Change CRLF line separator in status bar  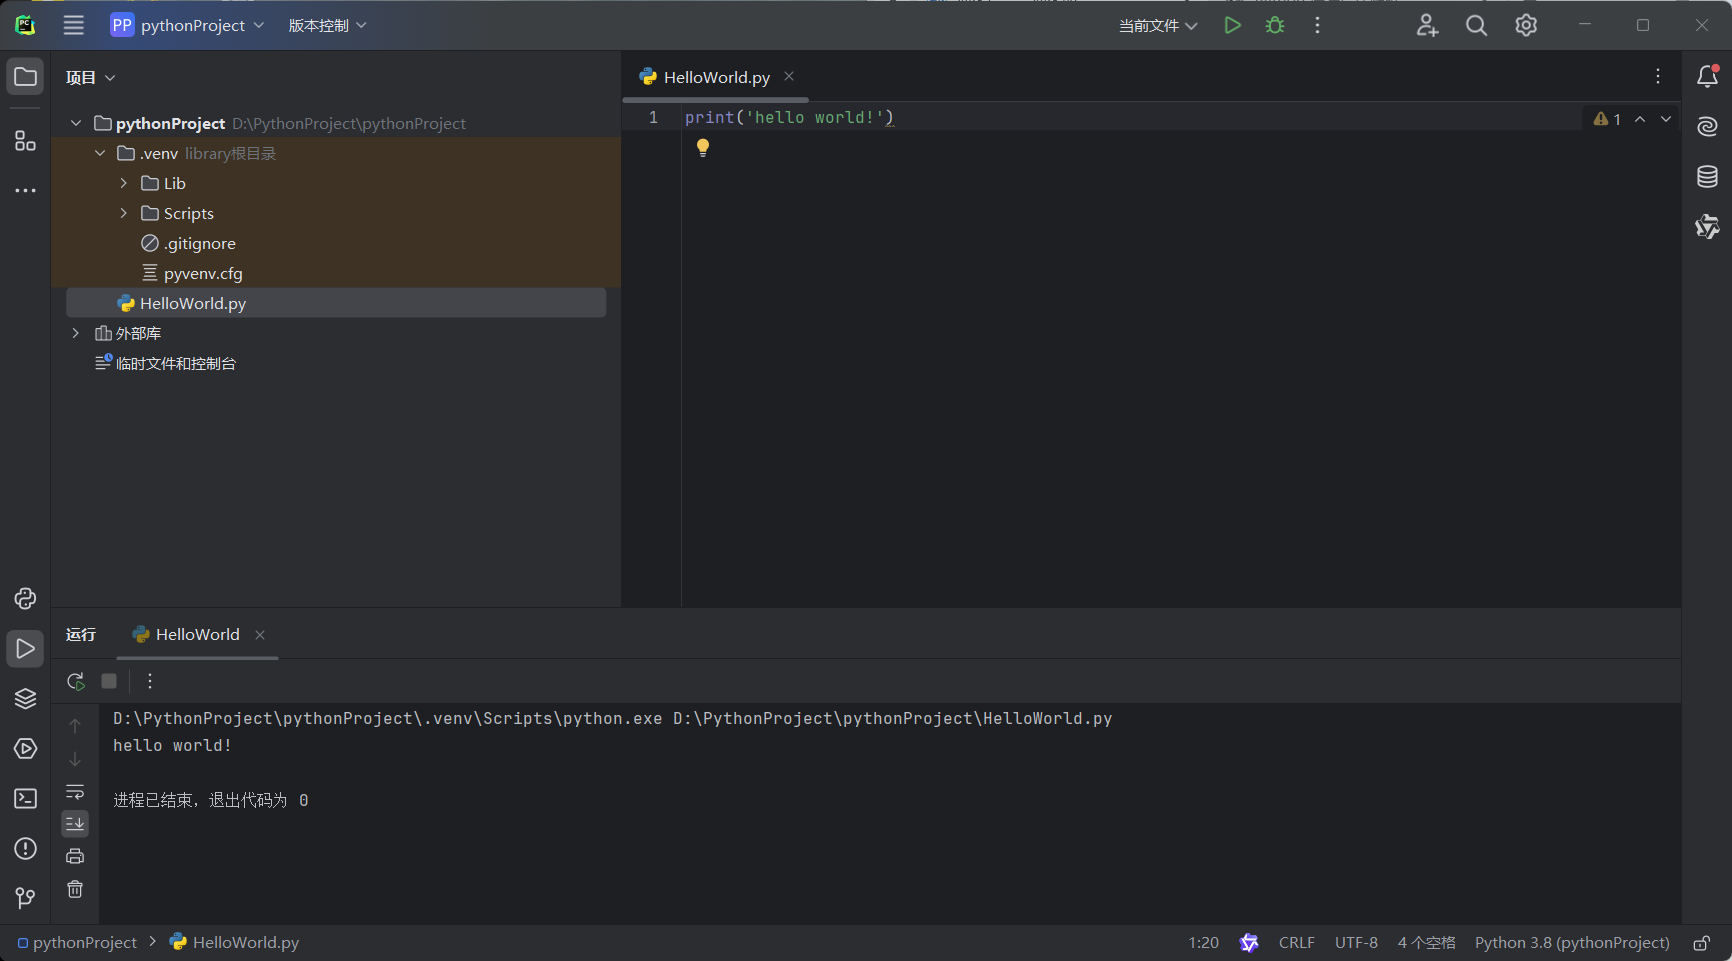point(1297,943)
